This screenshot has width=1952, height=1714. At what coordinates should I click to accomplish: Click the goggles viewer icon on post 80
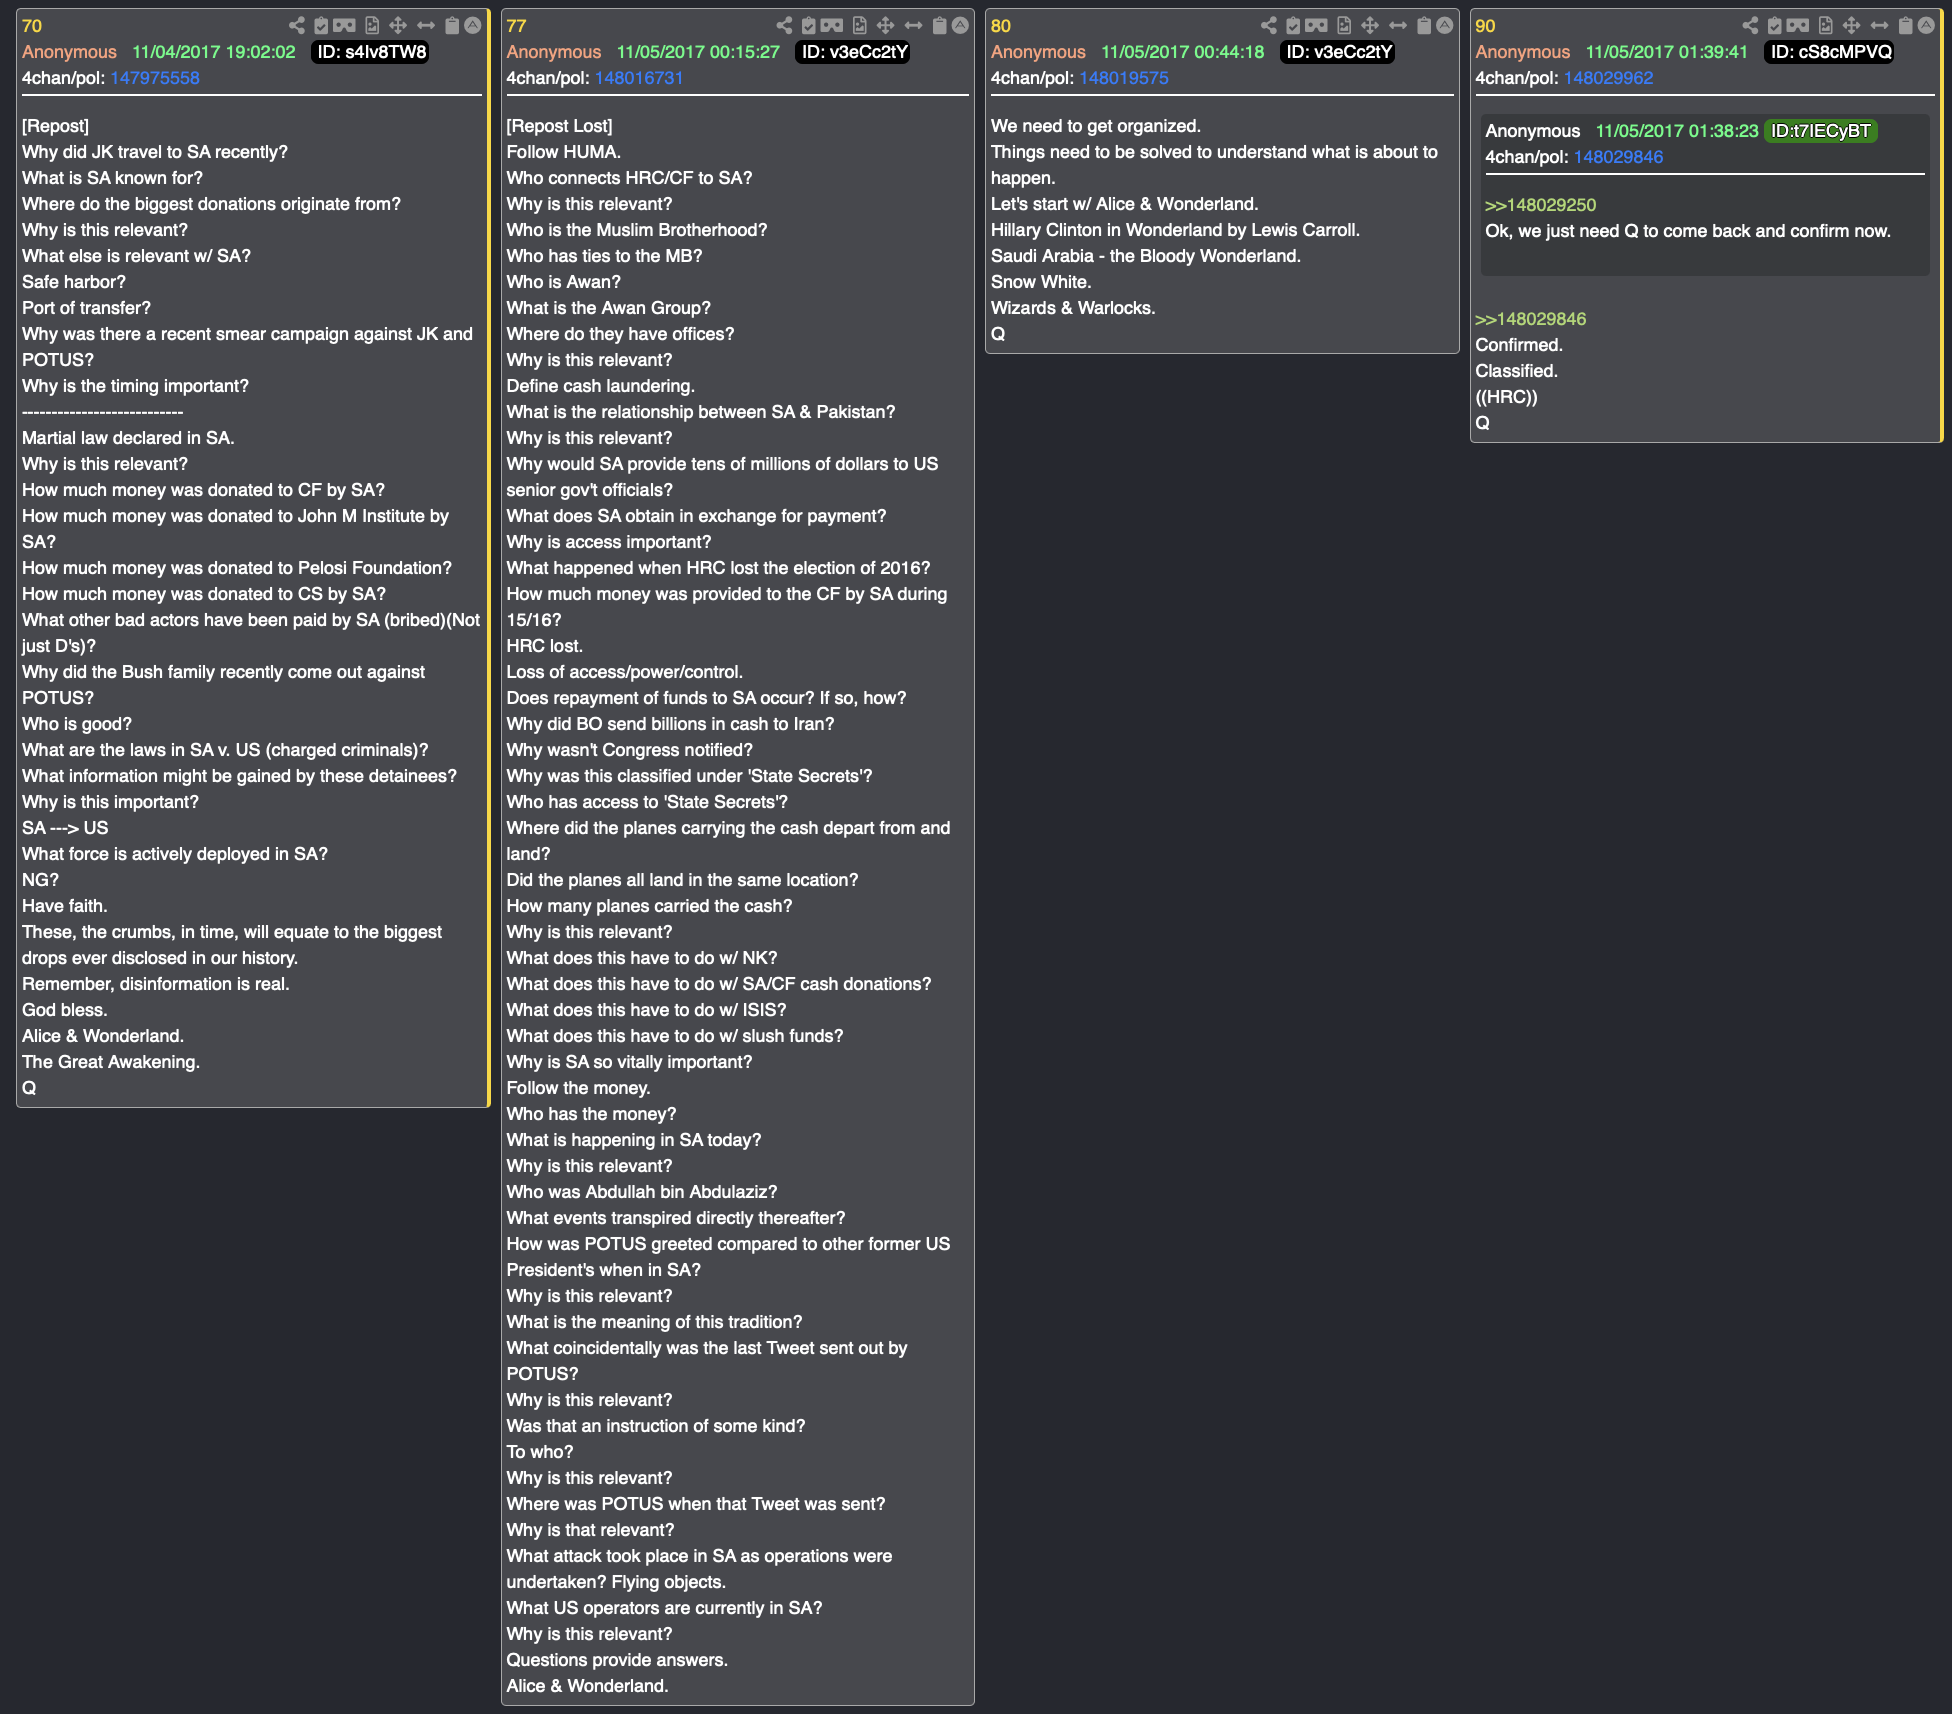1316,25
